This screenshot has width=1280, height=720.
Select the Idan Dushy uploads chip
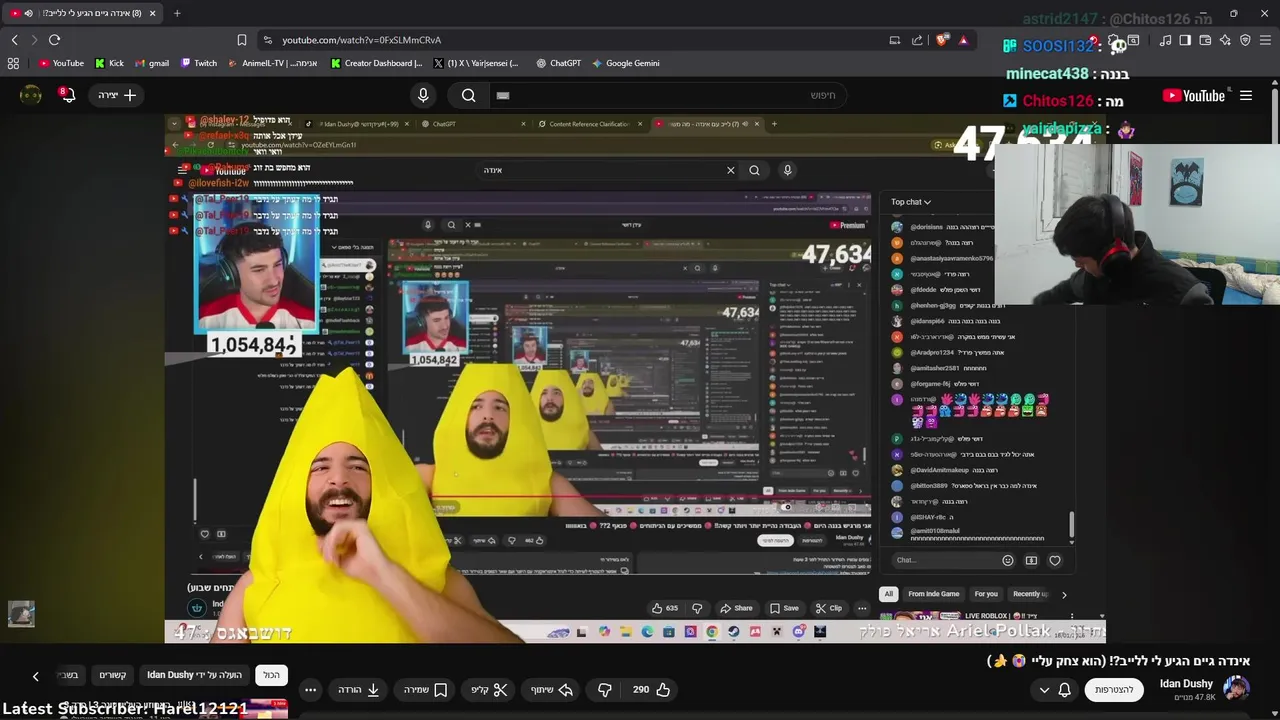point(194,675)
